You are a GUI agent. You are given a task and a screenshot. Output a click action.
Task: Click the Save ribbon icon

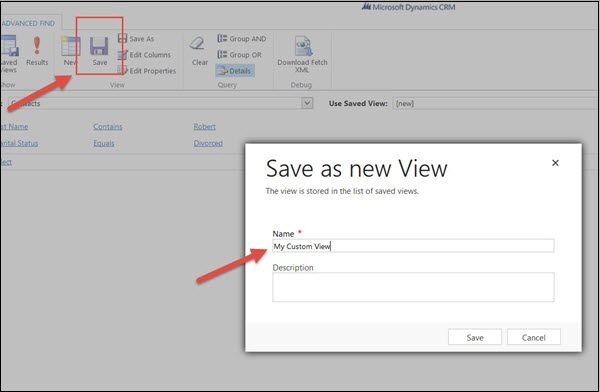coord(99,51)
